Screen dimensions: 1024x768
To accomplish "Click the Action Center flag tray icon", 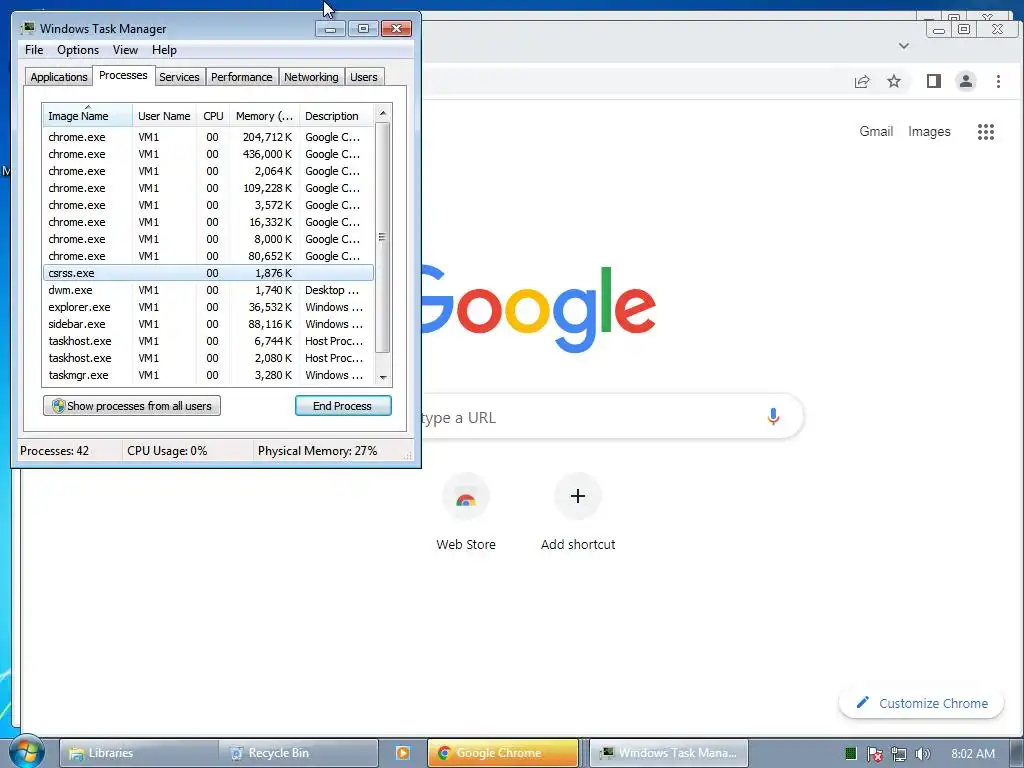I will coord(874,754).
